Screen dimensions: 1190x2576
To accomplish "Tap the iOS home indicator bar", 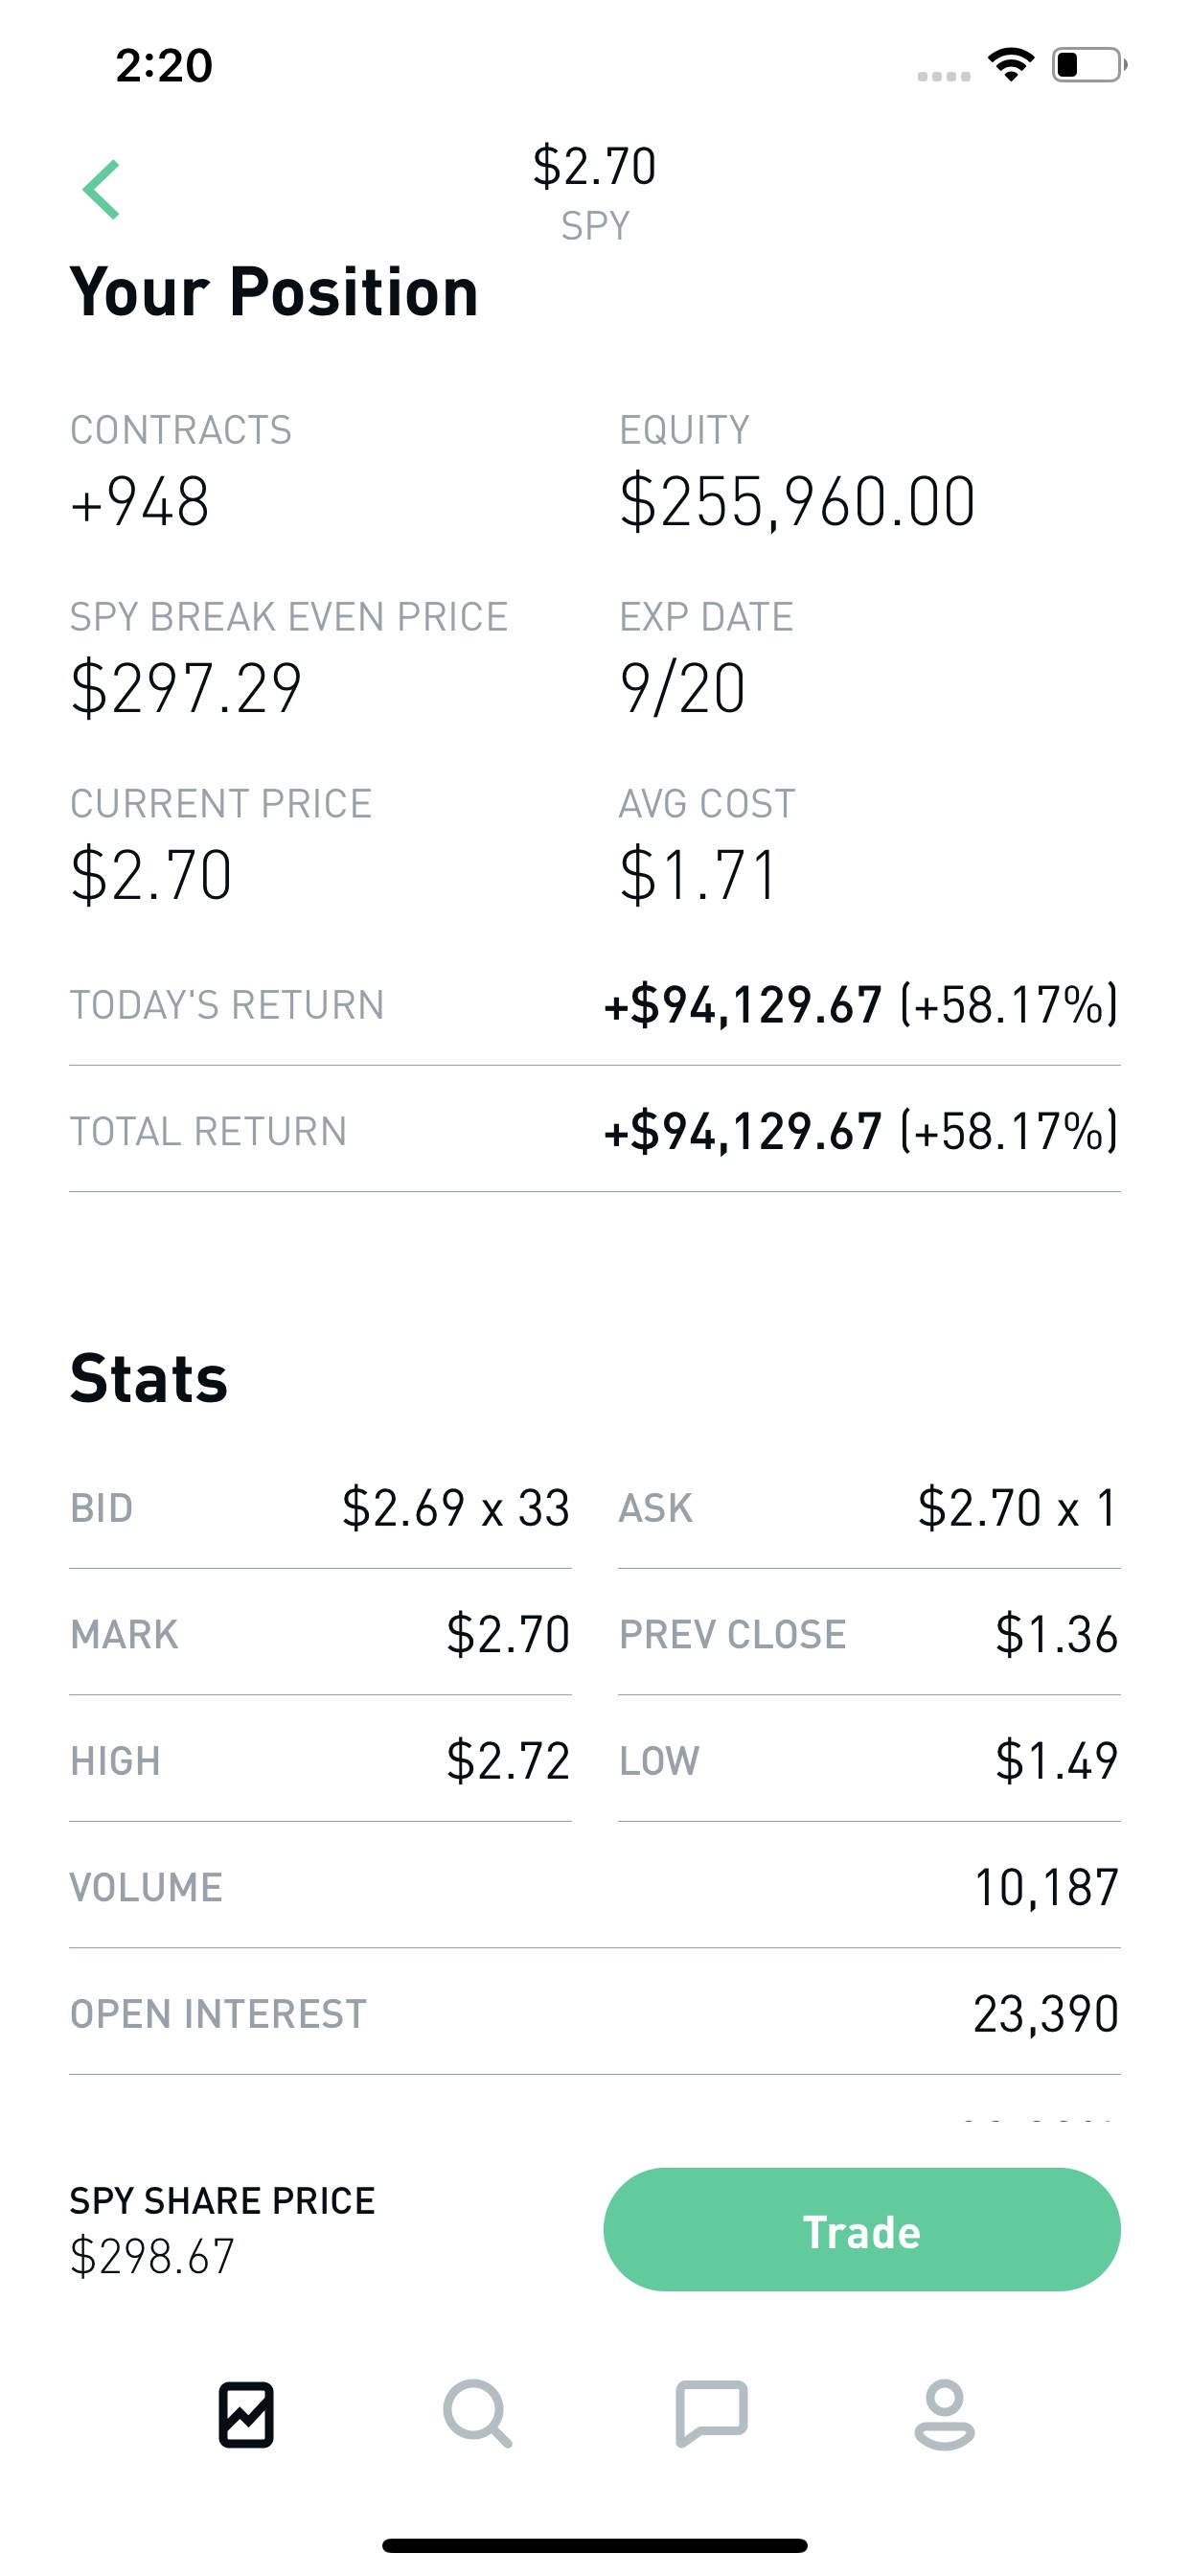I will tap(595, 2545).
